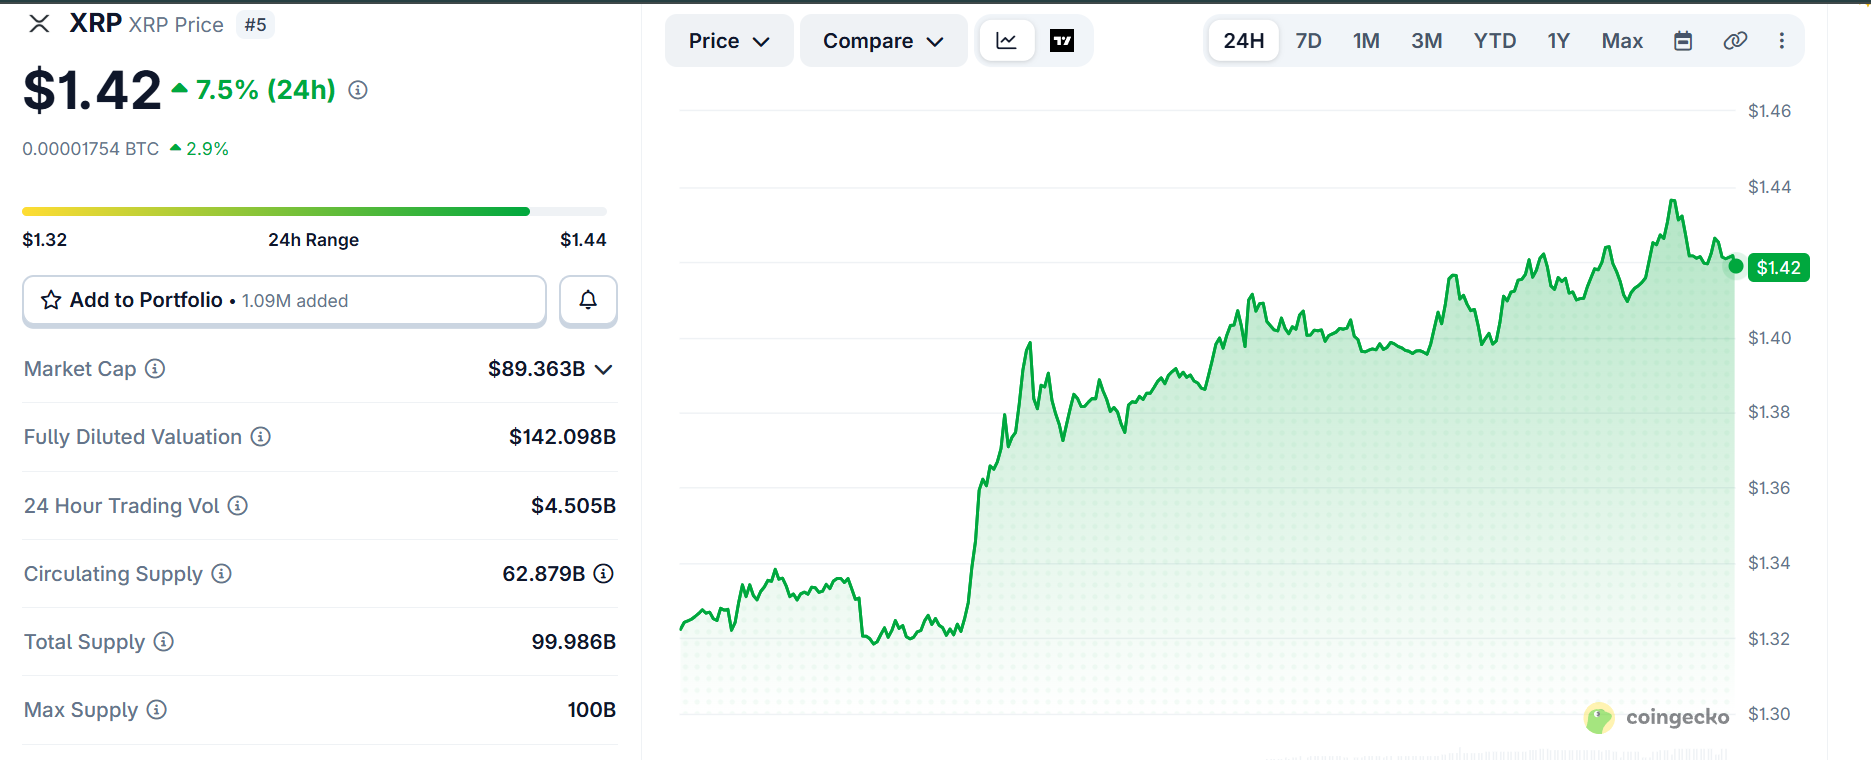
Task: Click the info icon next to 62.879B value
Action: (604, 574)
